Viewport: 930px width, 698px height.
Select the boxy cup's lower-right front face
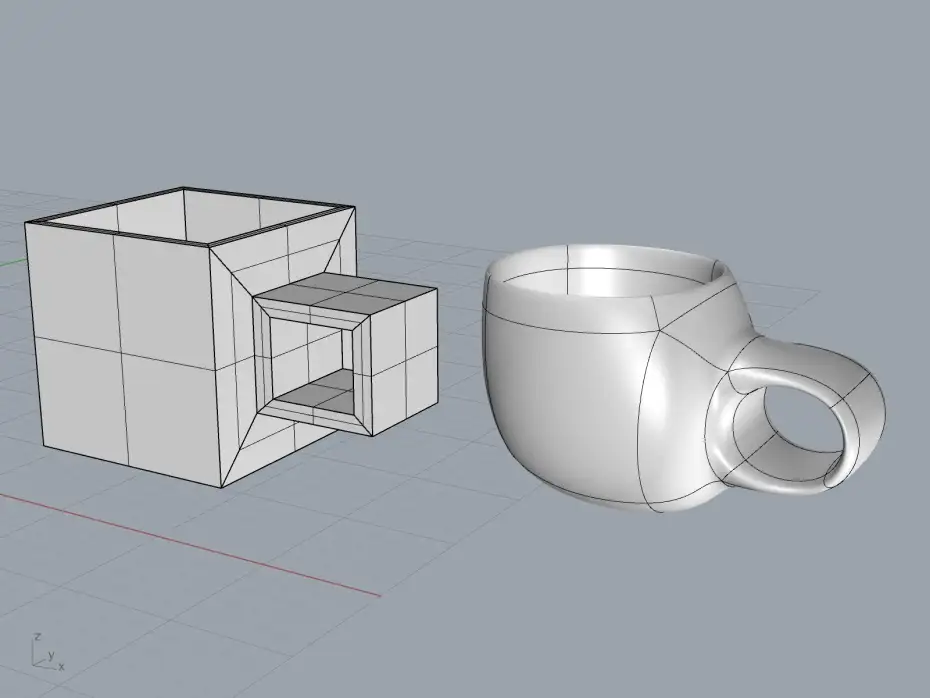coord(172,410)
